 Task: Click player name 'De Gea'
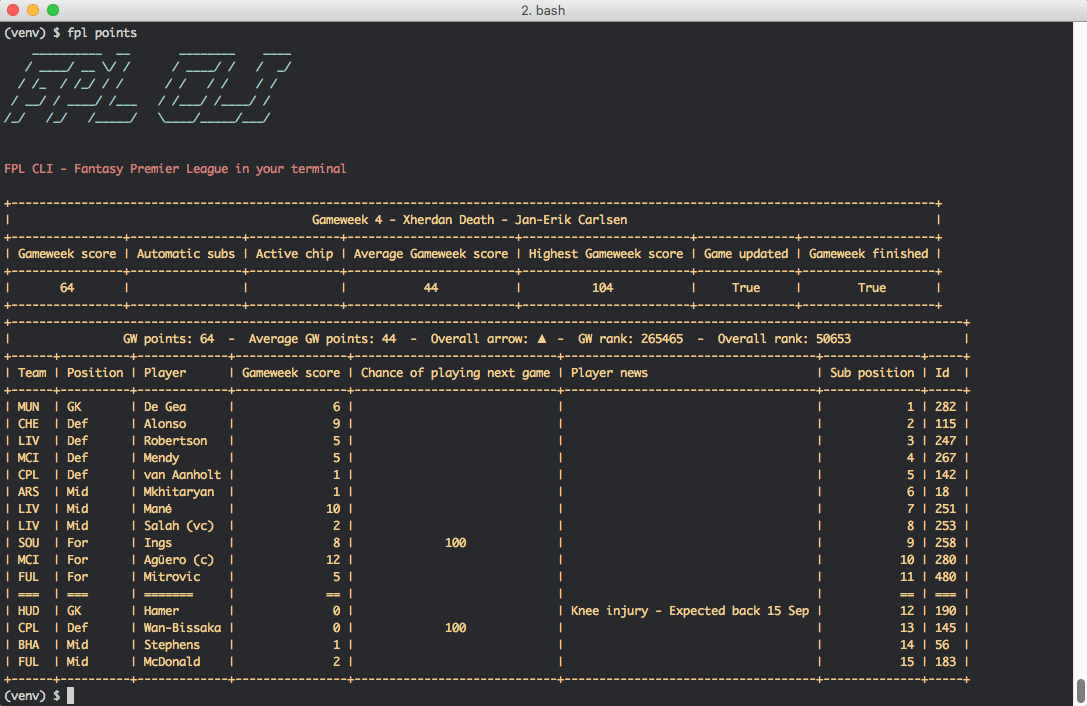click(165, 407)
